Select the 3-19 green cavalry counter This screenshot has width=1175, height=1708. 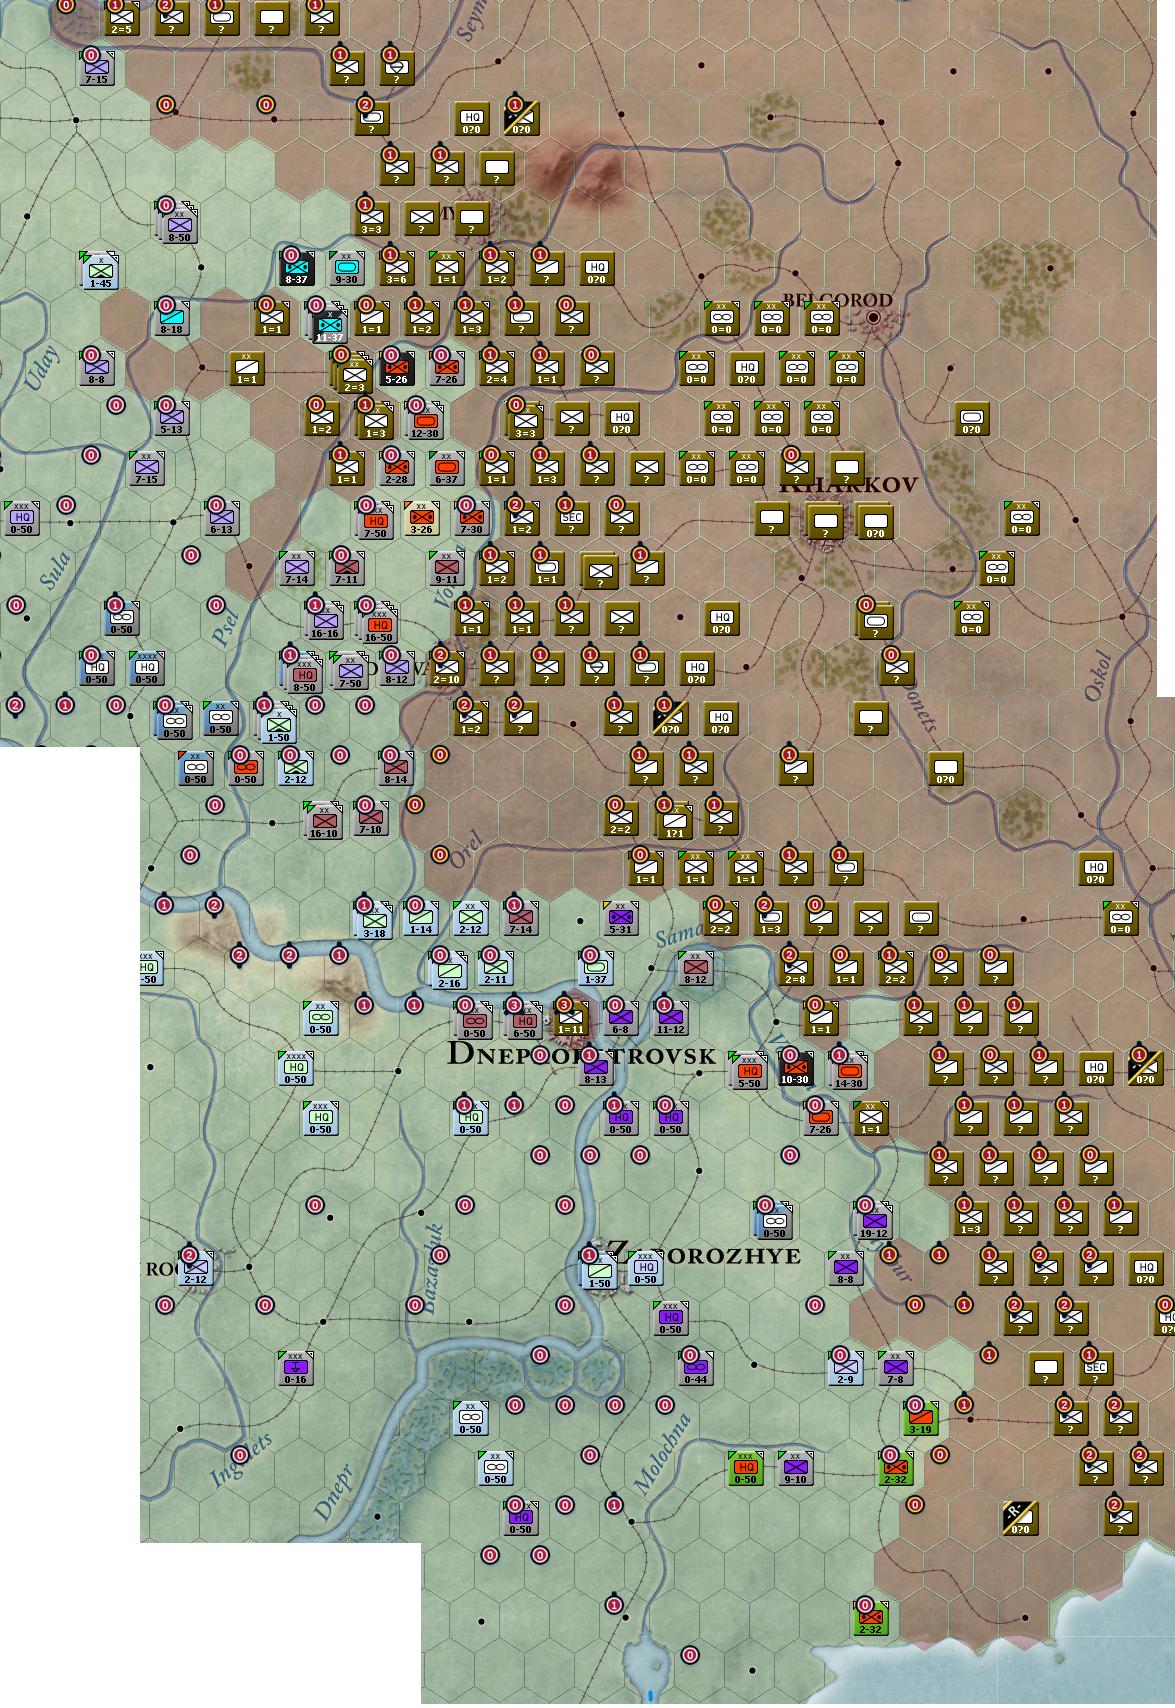tap(921, 1418)
